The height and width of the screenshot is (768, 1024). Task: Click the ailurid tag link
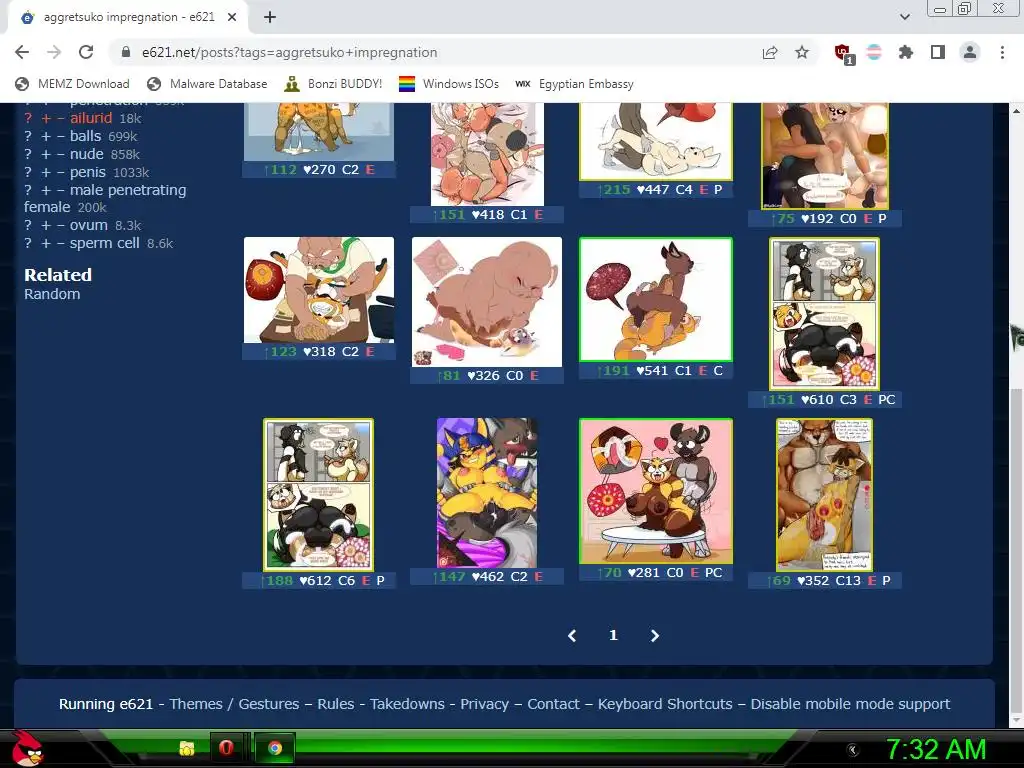(91, 118)
